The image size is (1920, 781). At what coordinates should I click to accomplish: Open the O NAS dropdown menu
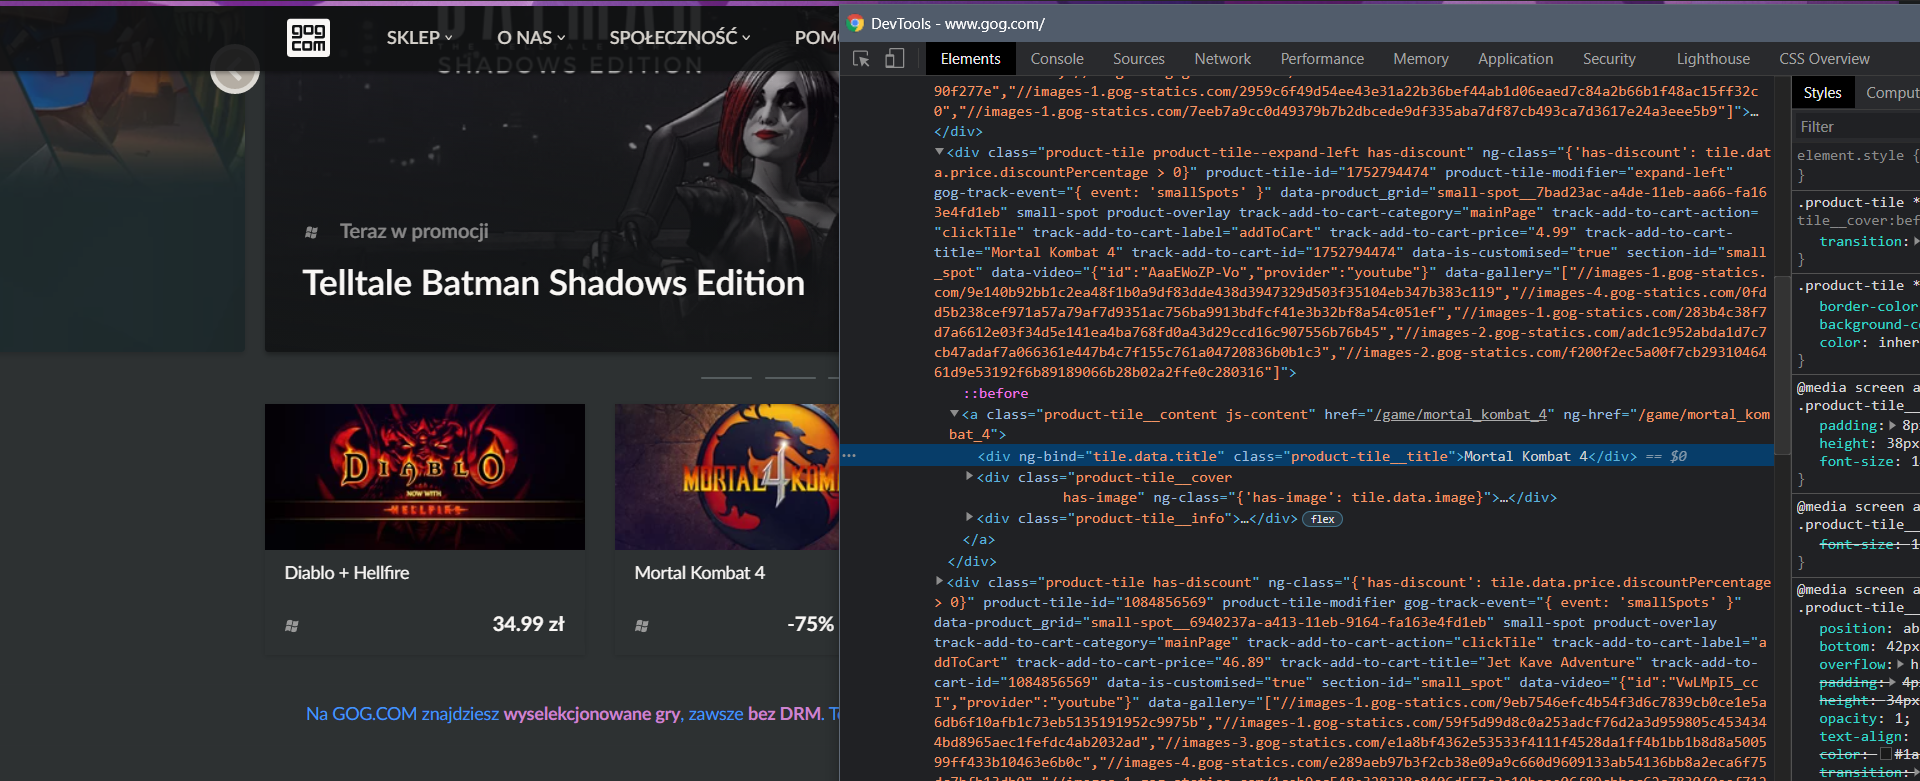pyautogui.click(x=531, y=37)
